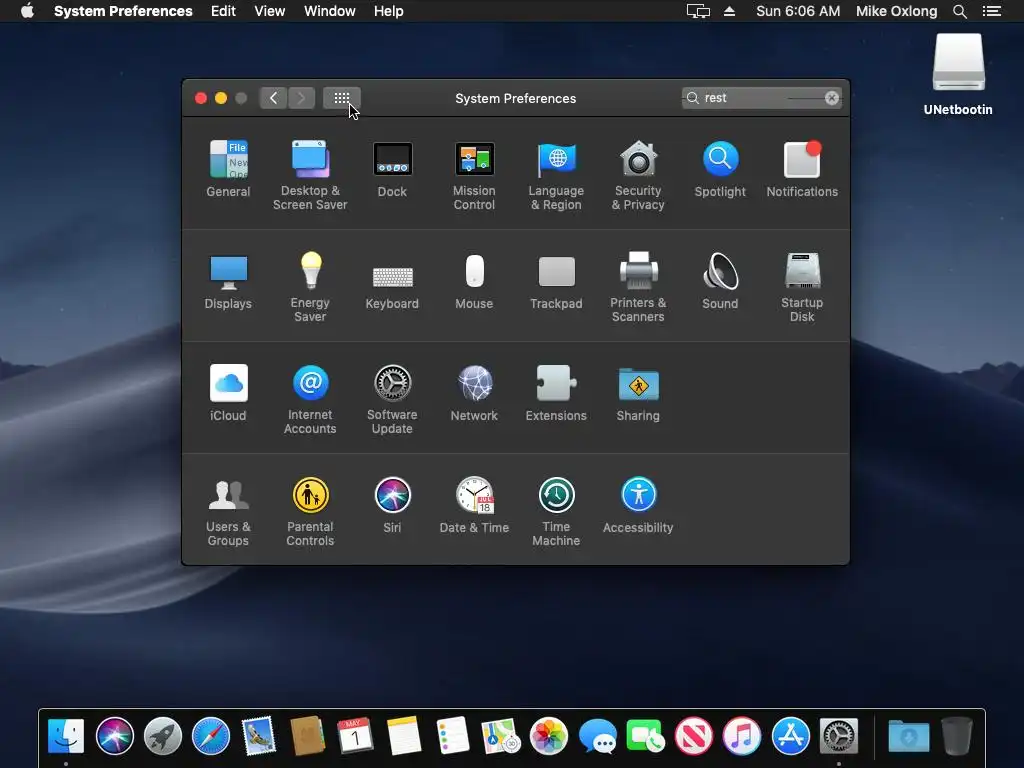Open Launchpad from the Dock

(163, 736)
